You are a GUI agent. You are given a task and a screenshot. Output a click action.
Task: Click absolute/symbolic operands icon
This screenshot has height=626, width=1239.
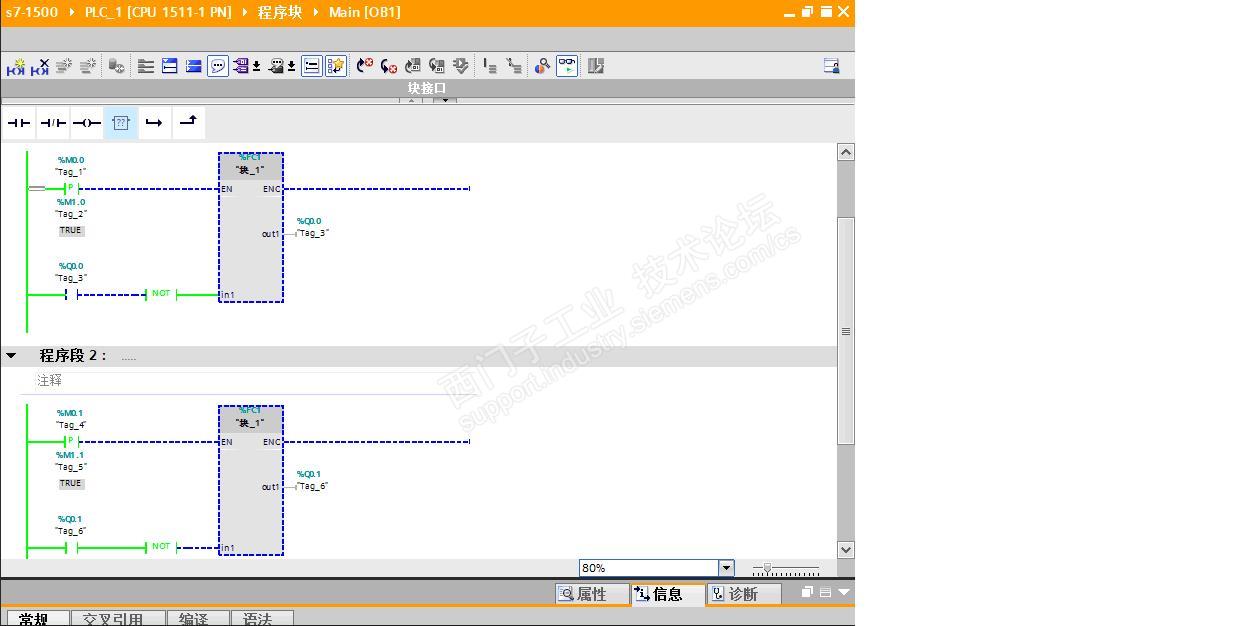241,66
